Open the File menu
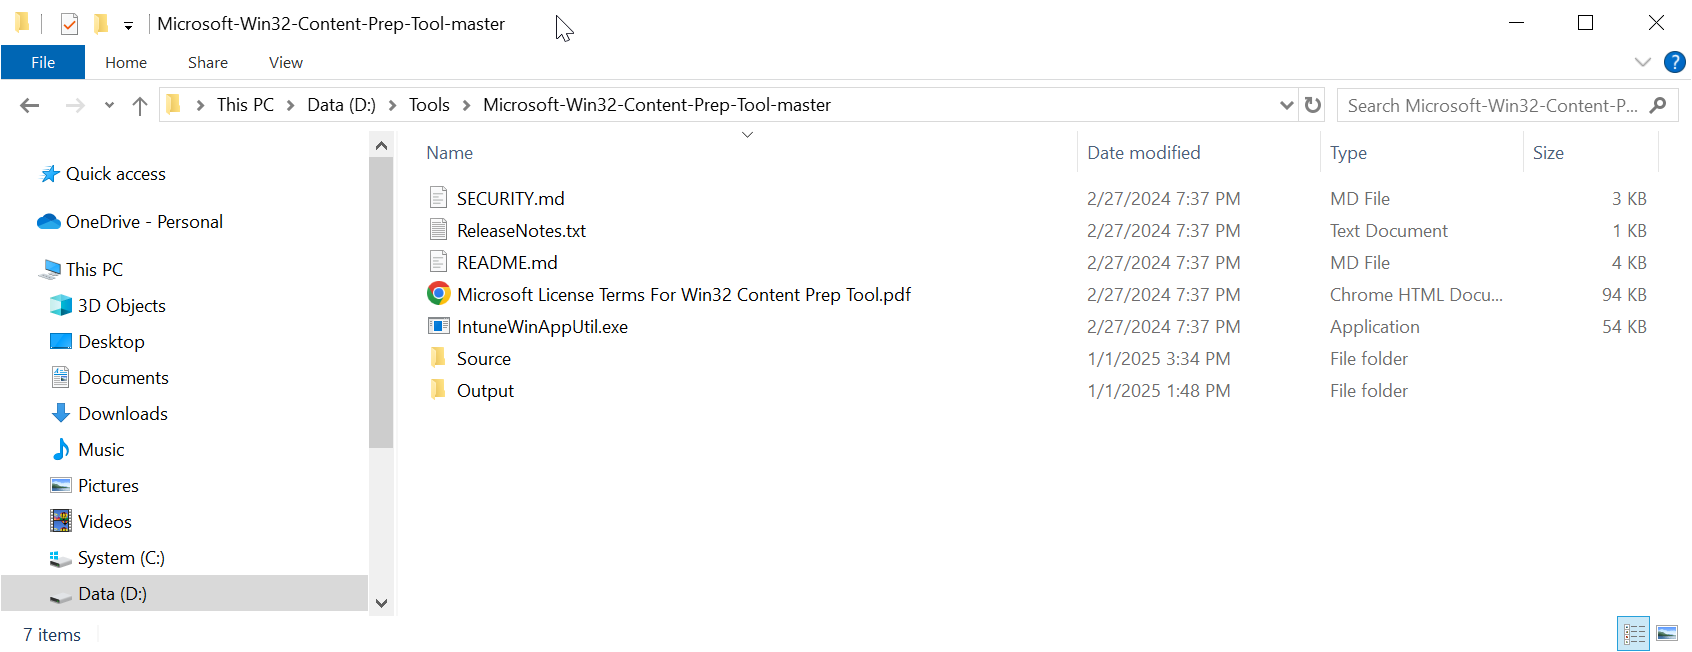 [x=43, y=62]
